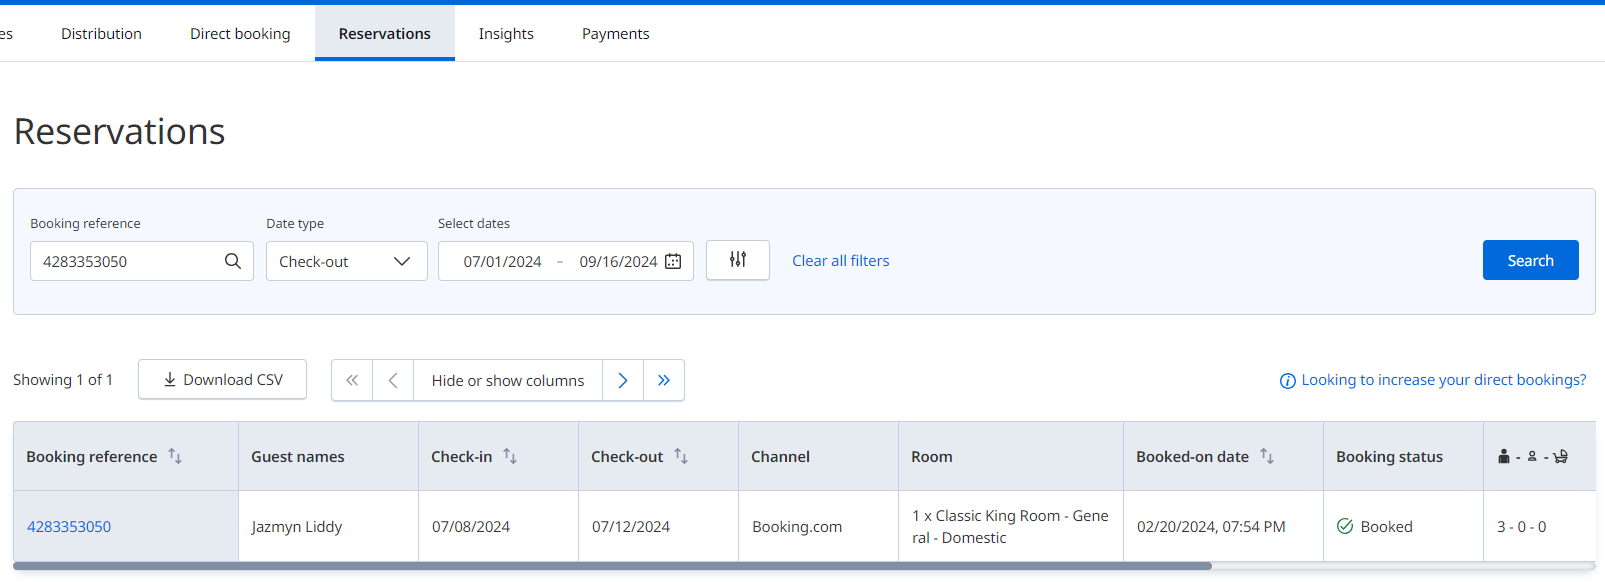
Task: Open the calendar icon in date range
Action: [673, 261]
